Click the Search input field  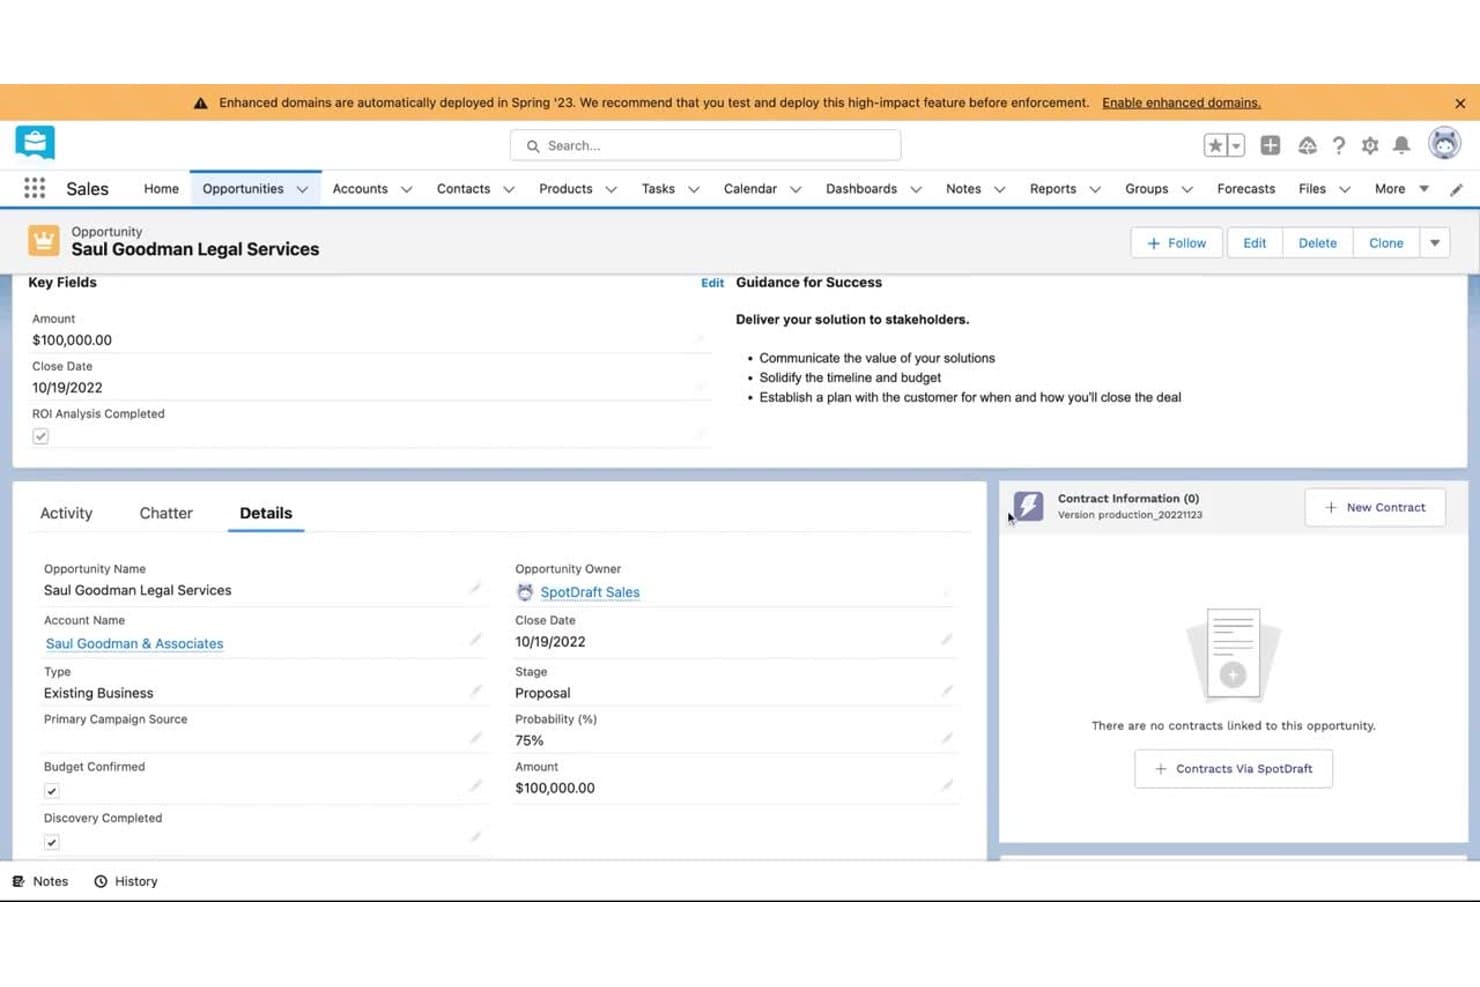click(x=705, y=145)
